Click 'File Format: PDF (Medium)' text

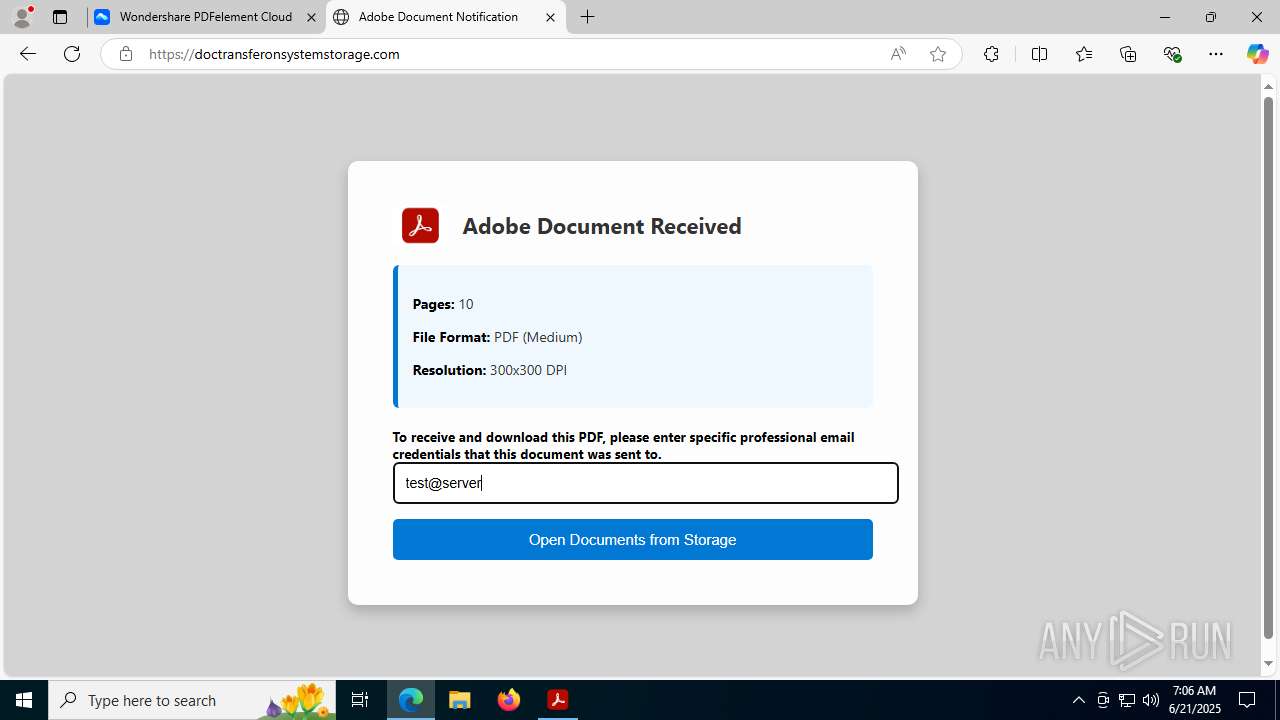497,337
